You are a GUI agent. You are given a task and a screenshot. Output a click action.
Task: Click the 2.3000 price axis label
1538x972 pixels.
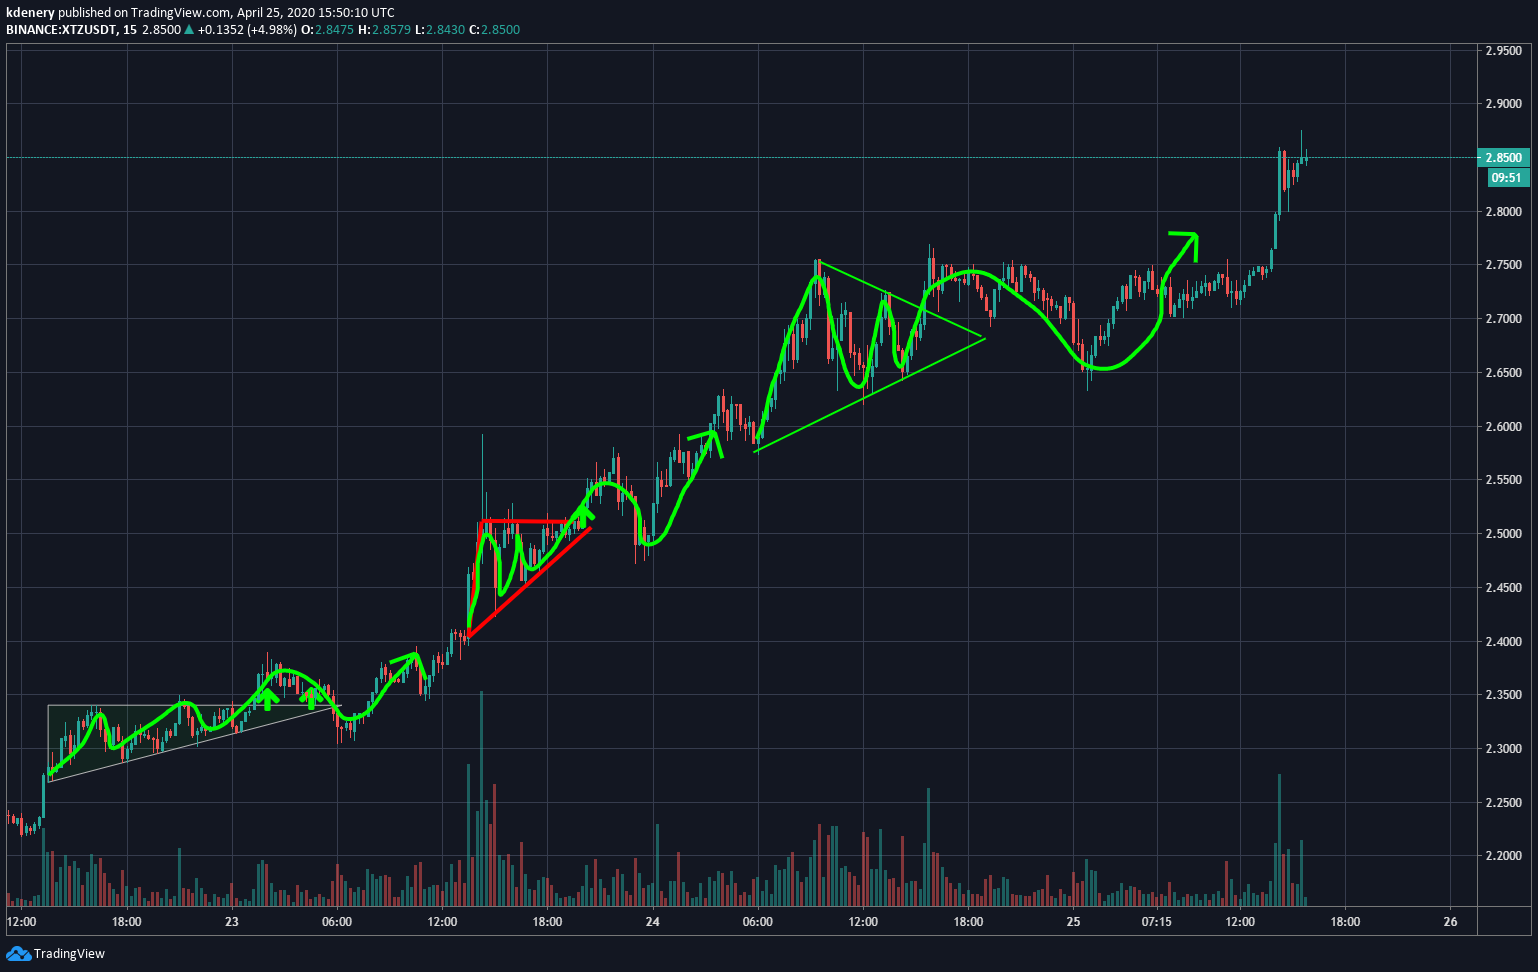(1503, 749)
